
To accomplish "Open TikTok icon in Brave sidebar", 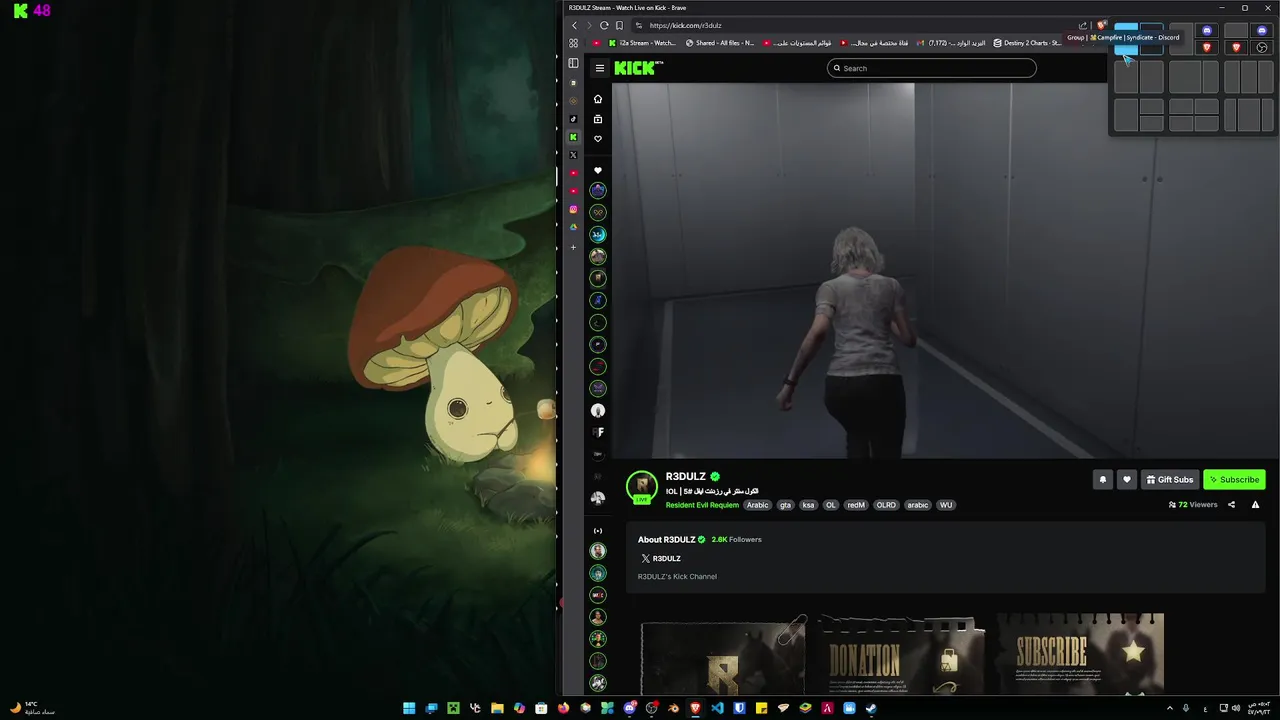I will click(573, 119).
